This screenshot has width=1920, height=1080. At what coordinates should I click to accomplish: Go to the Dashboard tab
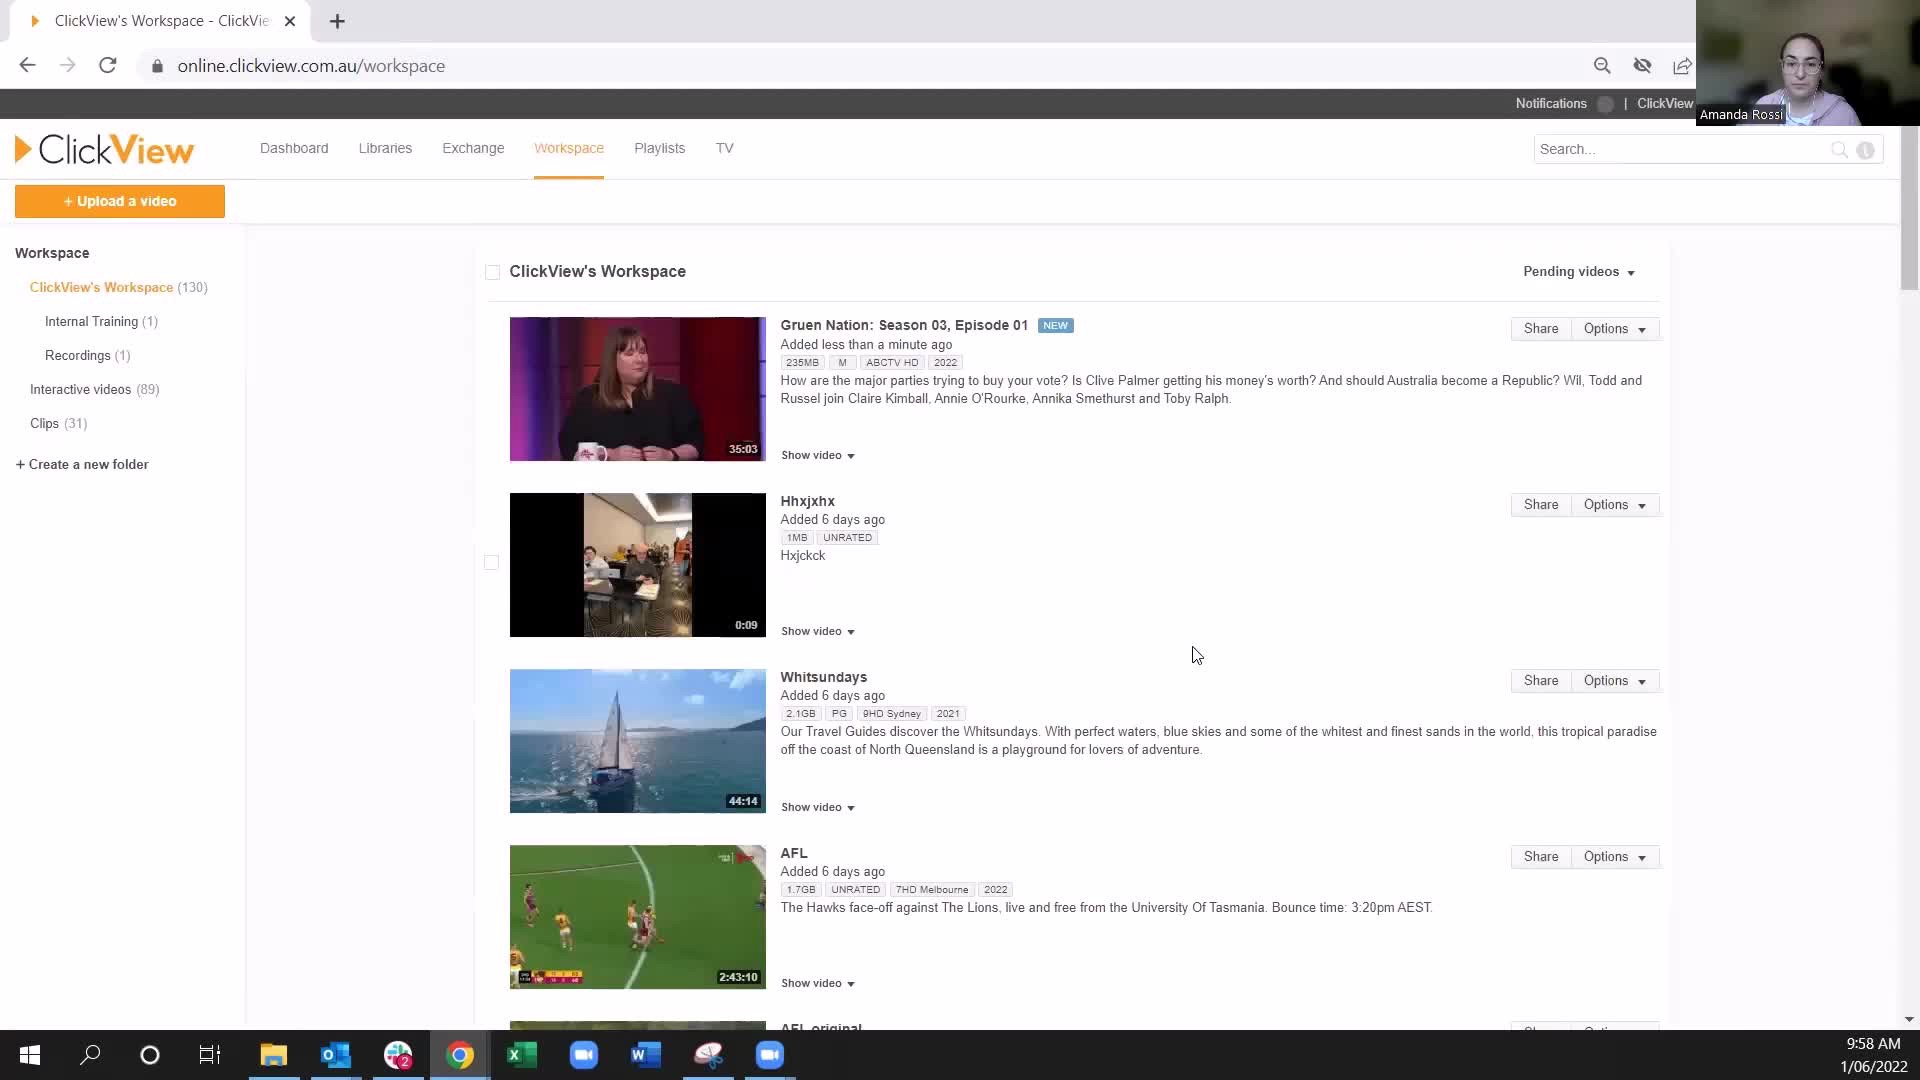point(294,148)
